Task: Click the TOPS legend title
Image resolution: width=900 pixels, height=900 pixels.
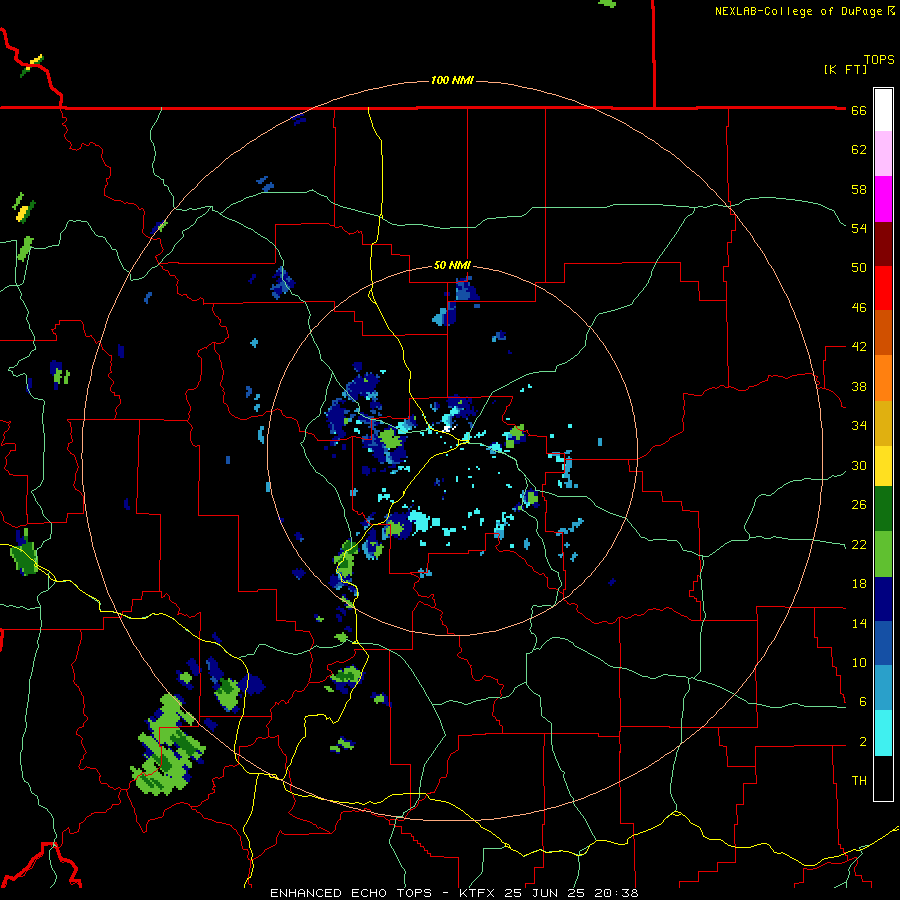Action: 879,59
